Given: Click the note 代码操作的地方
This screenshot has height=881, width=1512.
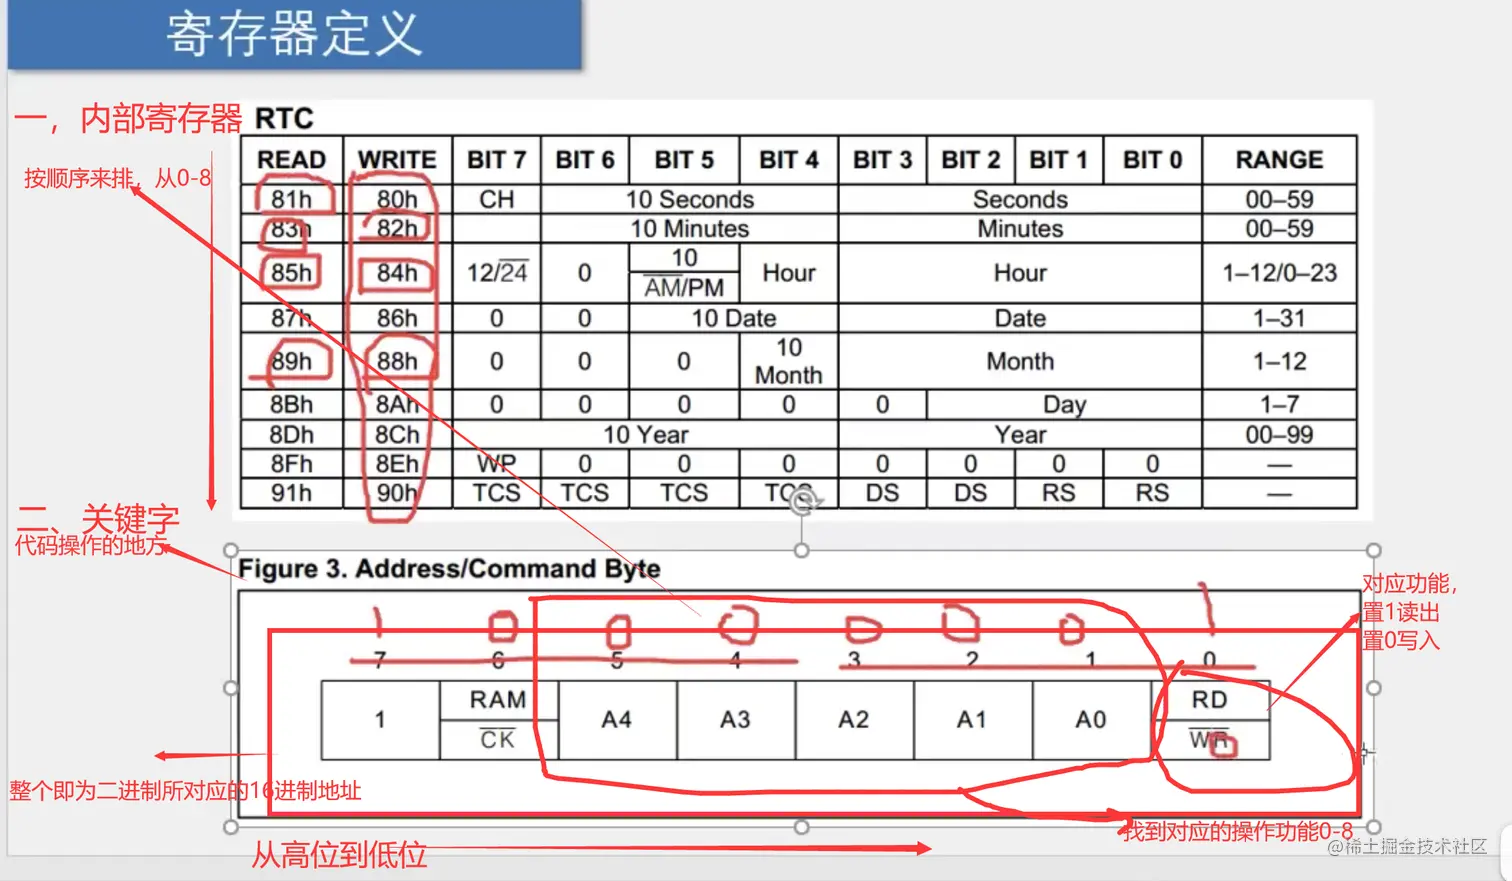Looking at the screenshot, I should pos(91,545).
